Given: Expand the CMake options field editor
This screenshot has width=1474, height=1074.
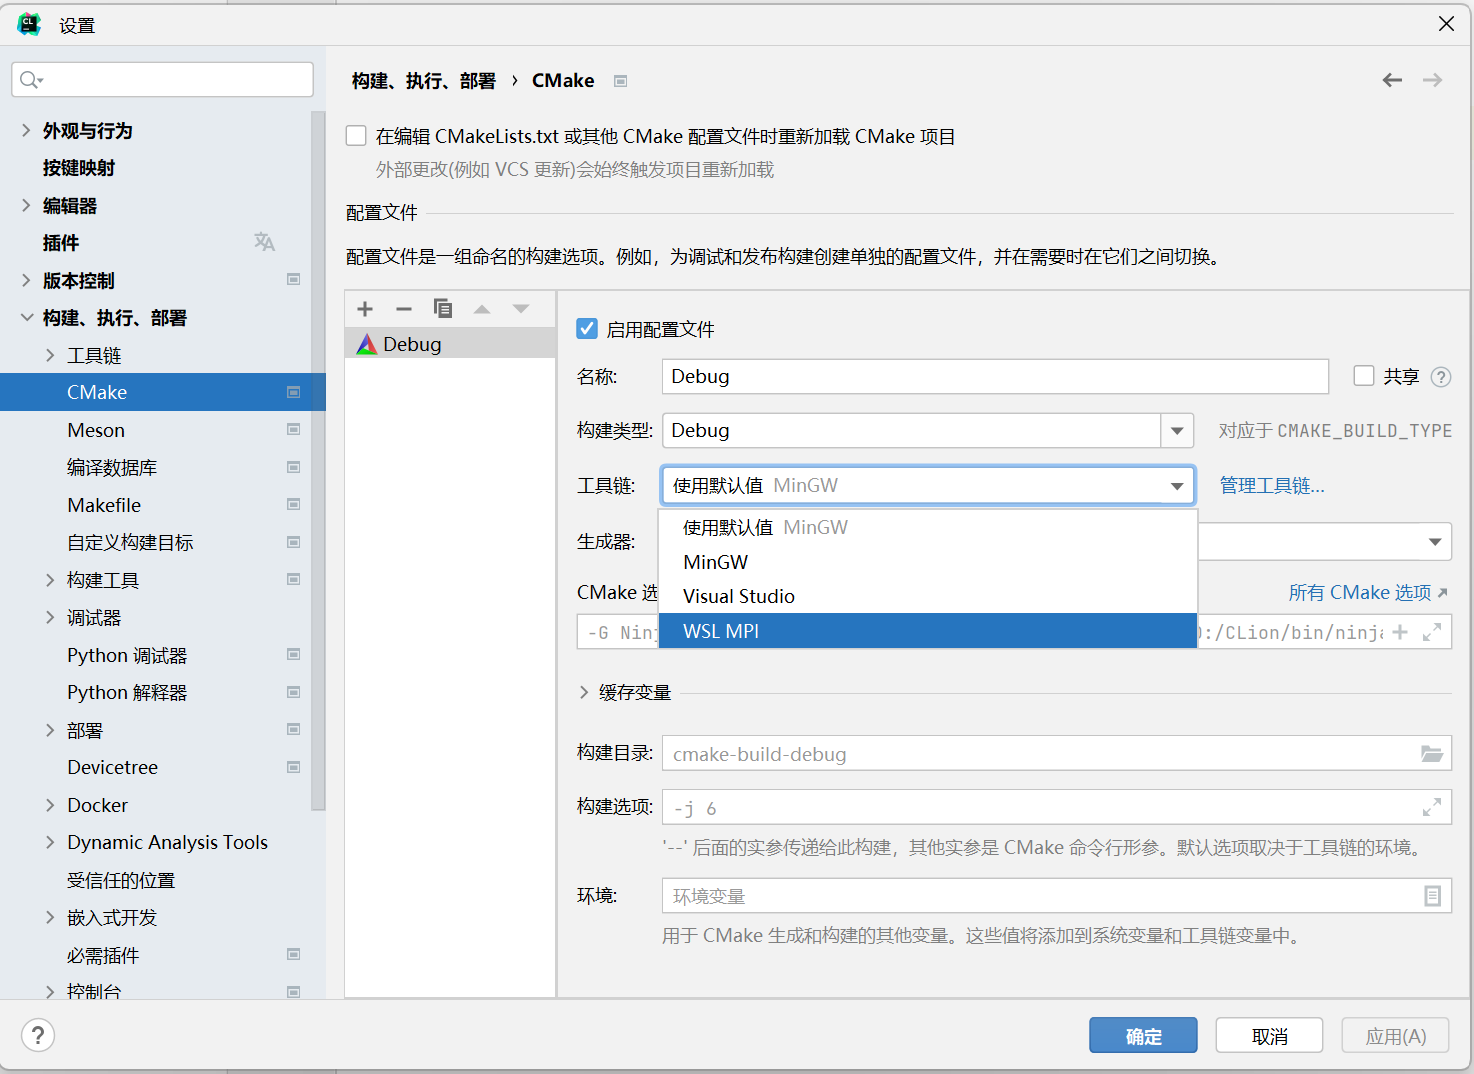Looking at the screenshot, I should [x=1433, y=631].
